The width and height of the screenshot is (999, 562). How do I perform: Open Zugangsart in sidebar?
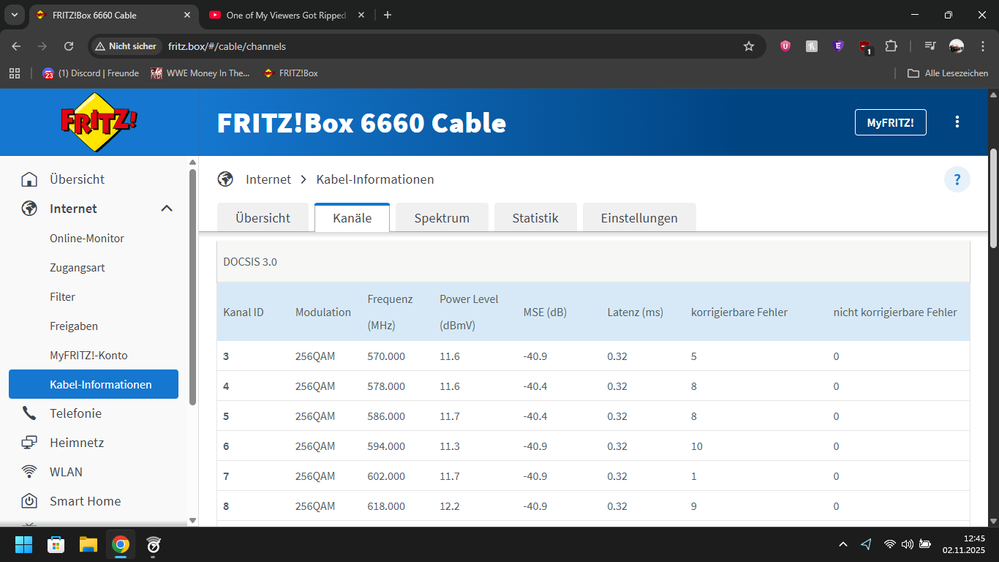click(77, 268)
